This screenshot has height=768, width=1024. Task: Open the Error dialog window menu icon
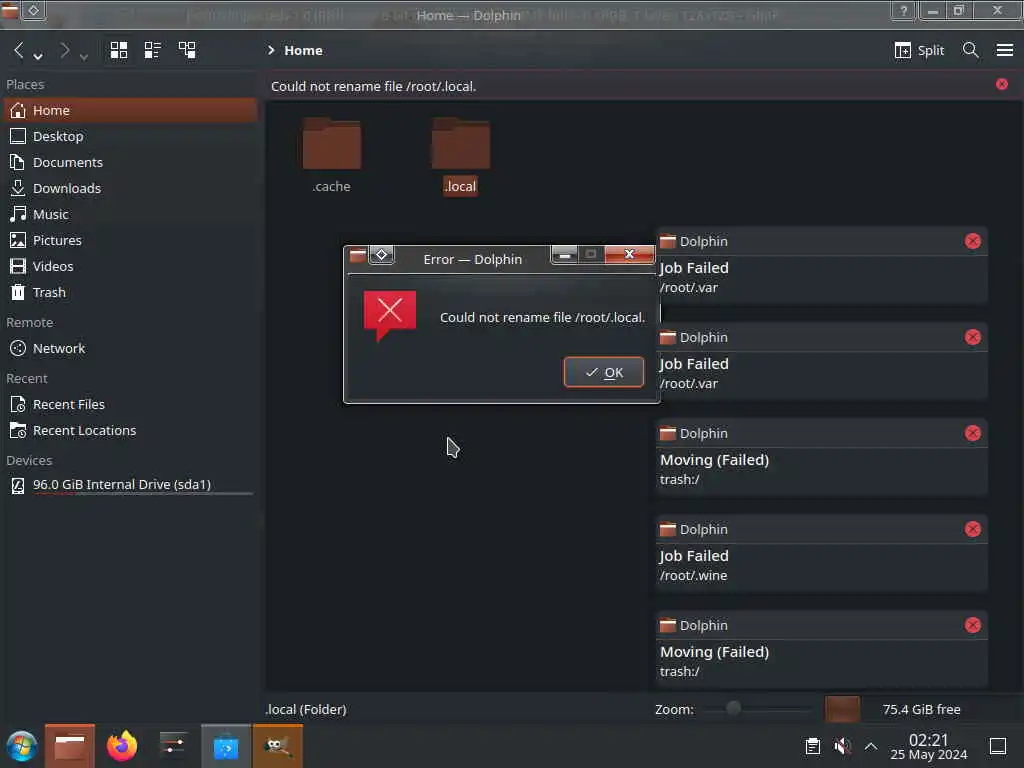357,255
